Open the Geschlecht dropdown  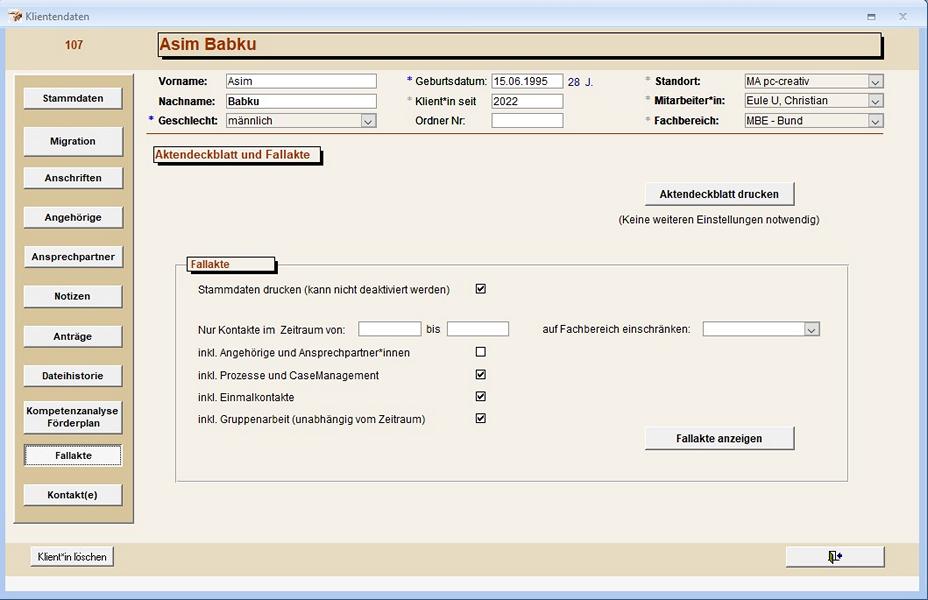click(369, 120)
